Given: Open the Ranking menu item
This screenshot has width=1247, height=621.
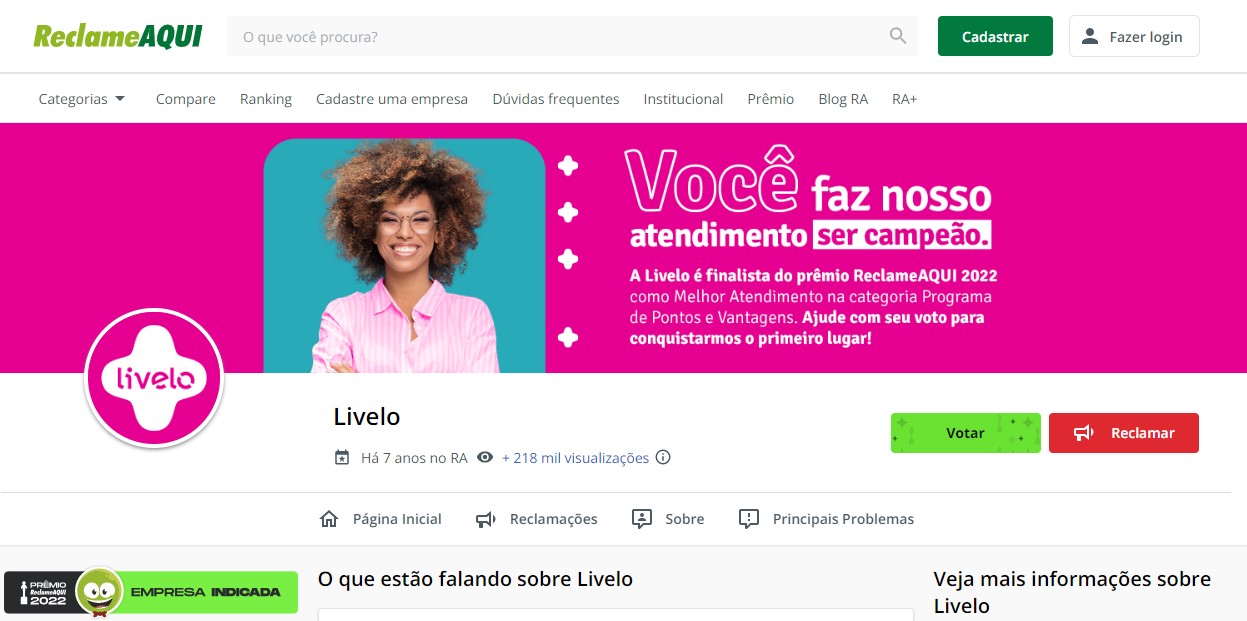Looking at the screenshot, I should (266, 99).
